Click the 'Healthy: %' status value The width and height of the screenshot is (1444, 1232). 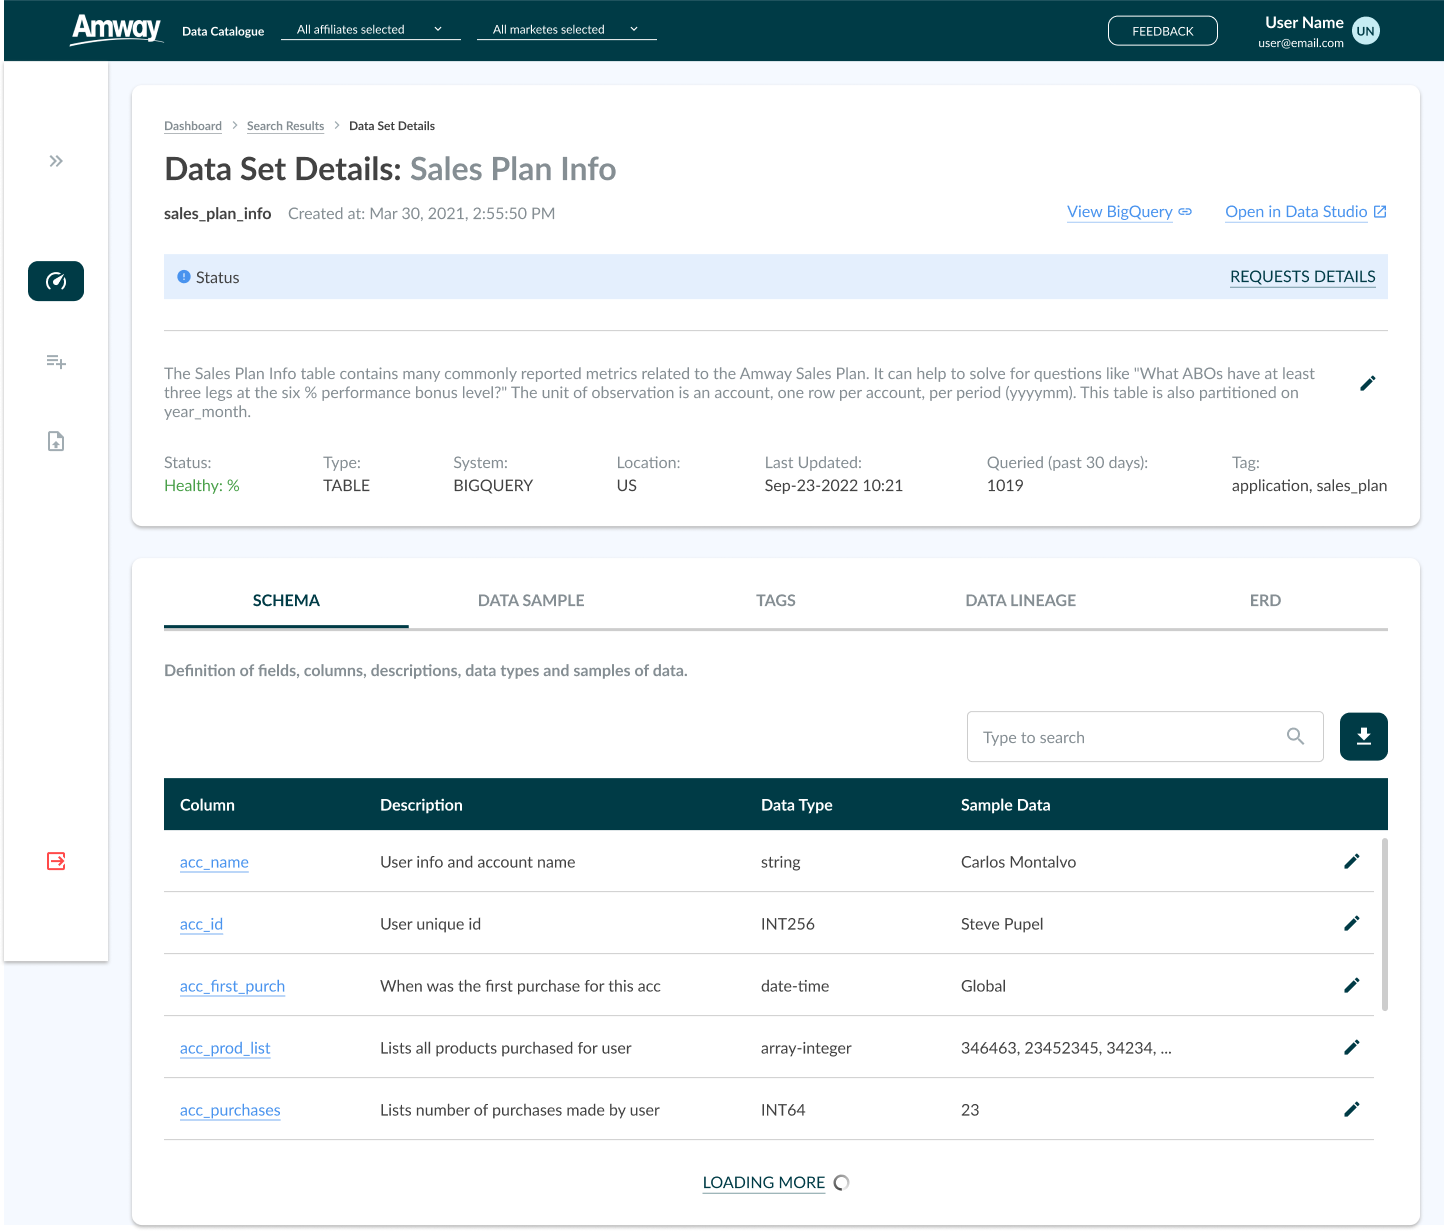(x=202, y=485)
